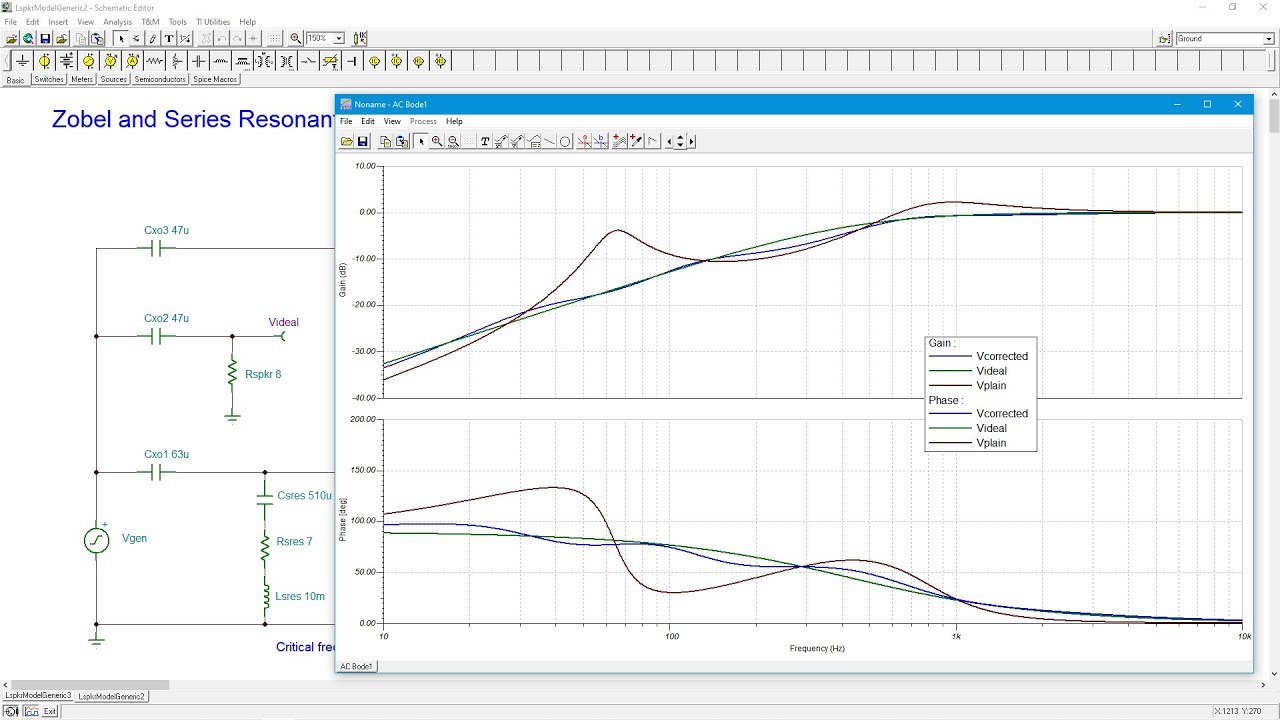Open the Tools menu in Schematic Editor
This screenshot has height=720, width=1280.
(177, 22)
